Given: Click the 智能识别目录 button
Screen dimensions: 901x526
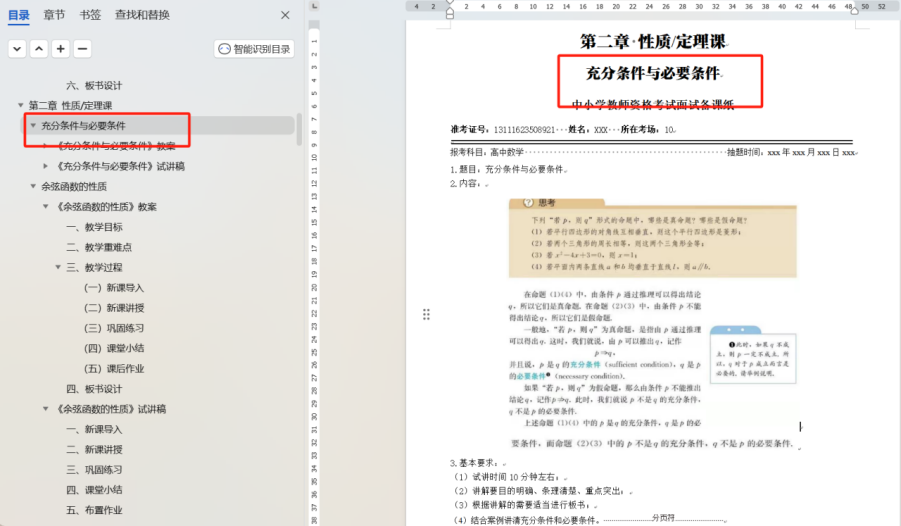Looking at the screenshot, I should 254,49.
